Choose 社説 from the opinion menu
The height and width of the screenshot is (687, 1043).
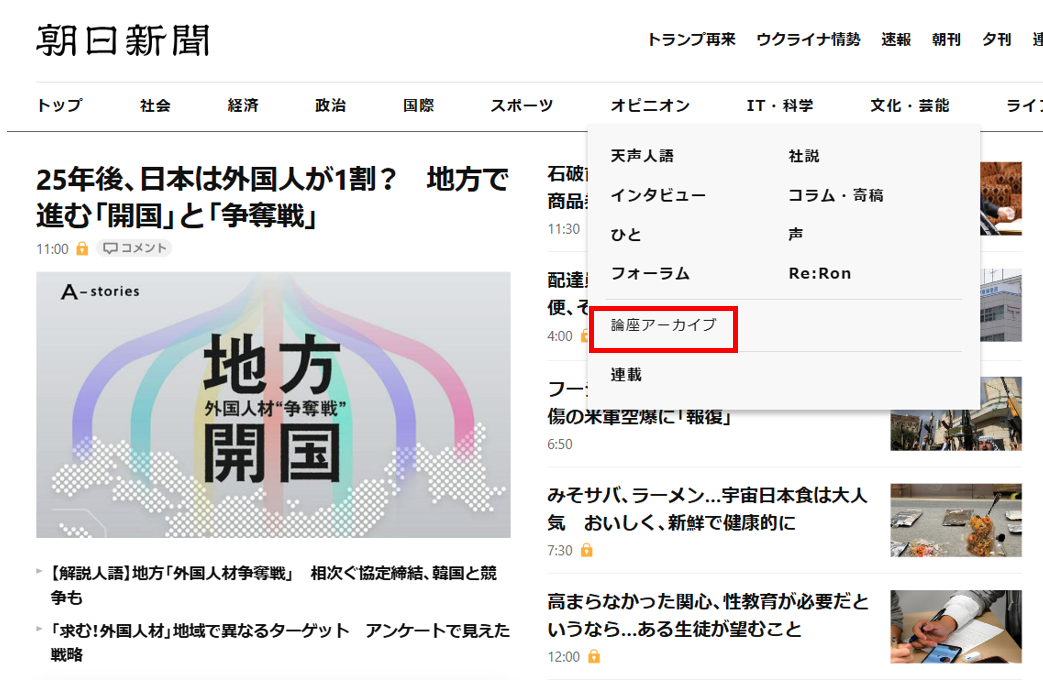point(804,156)
